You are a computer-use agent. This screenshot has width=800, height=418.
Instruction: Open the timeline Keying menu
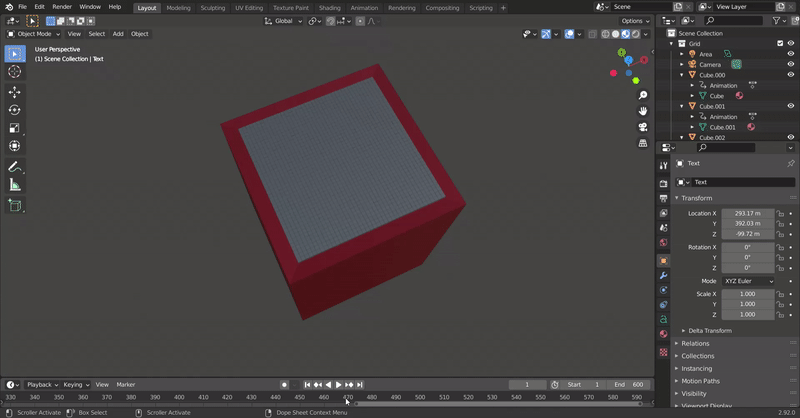pos(76,385)
